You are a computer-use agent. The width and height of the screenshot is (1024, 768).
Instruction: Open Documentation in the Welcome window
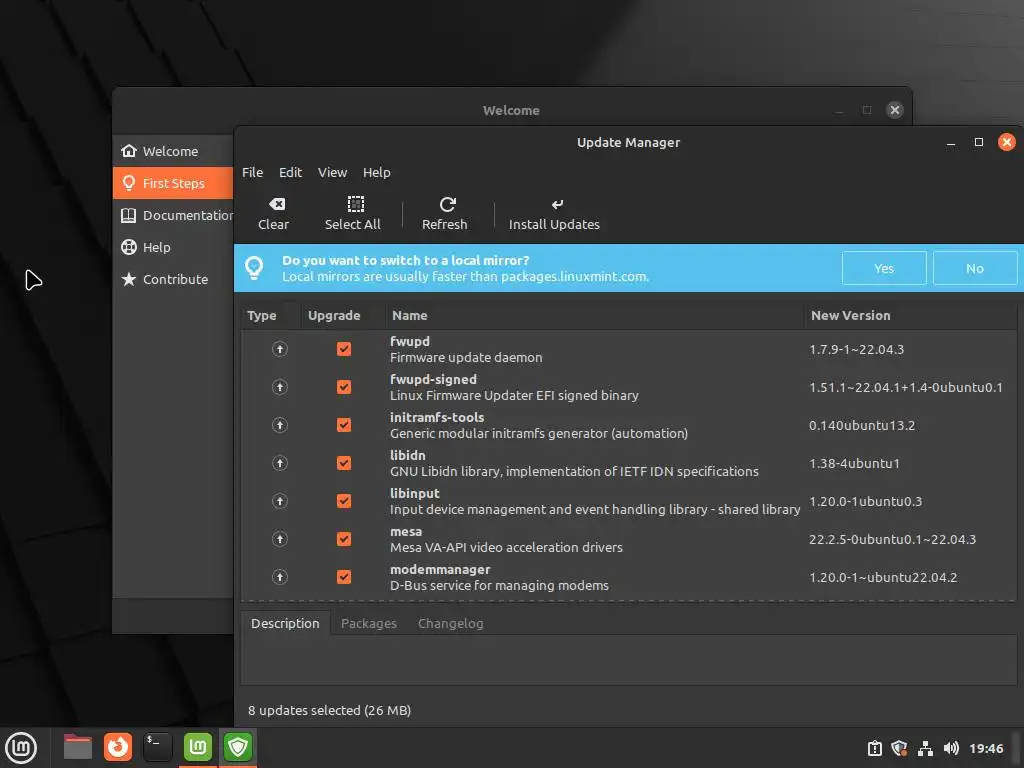click(x=173, y=215)
